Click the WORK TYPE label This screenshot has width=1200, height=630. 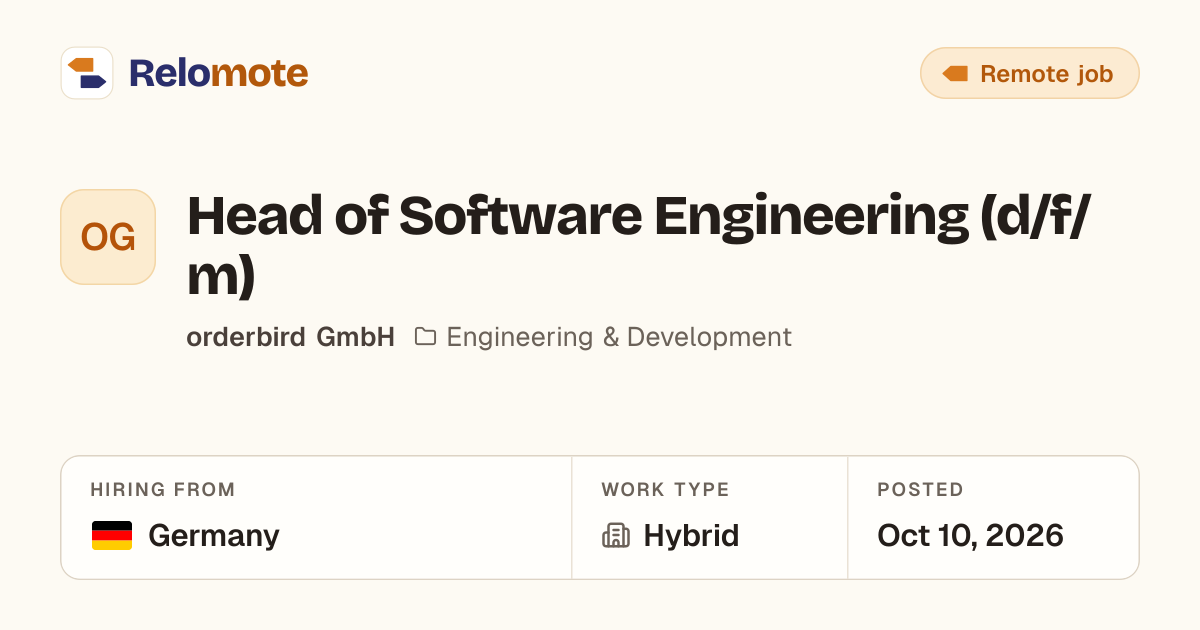pos(665,490)
